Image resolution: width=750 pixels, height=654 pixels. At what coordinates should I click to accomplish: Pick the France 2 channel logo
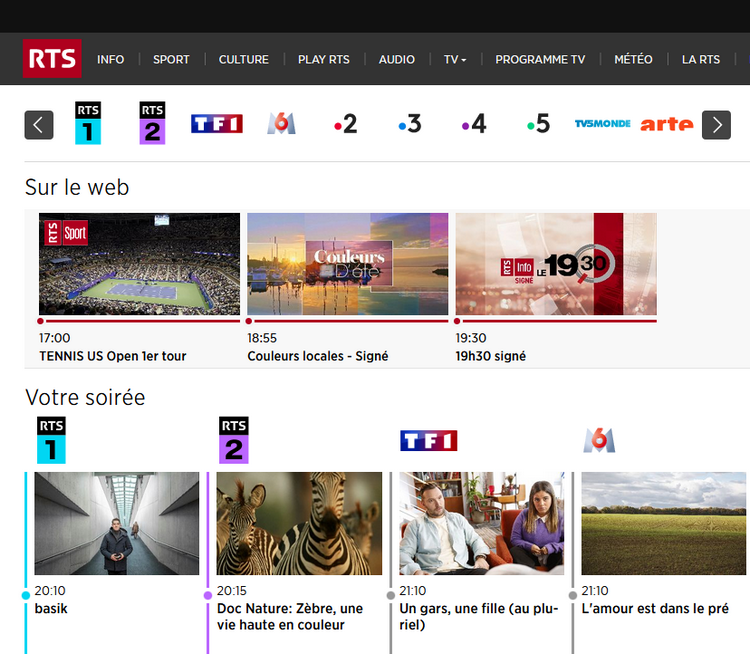pos(345,124)
